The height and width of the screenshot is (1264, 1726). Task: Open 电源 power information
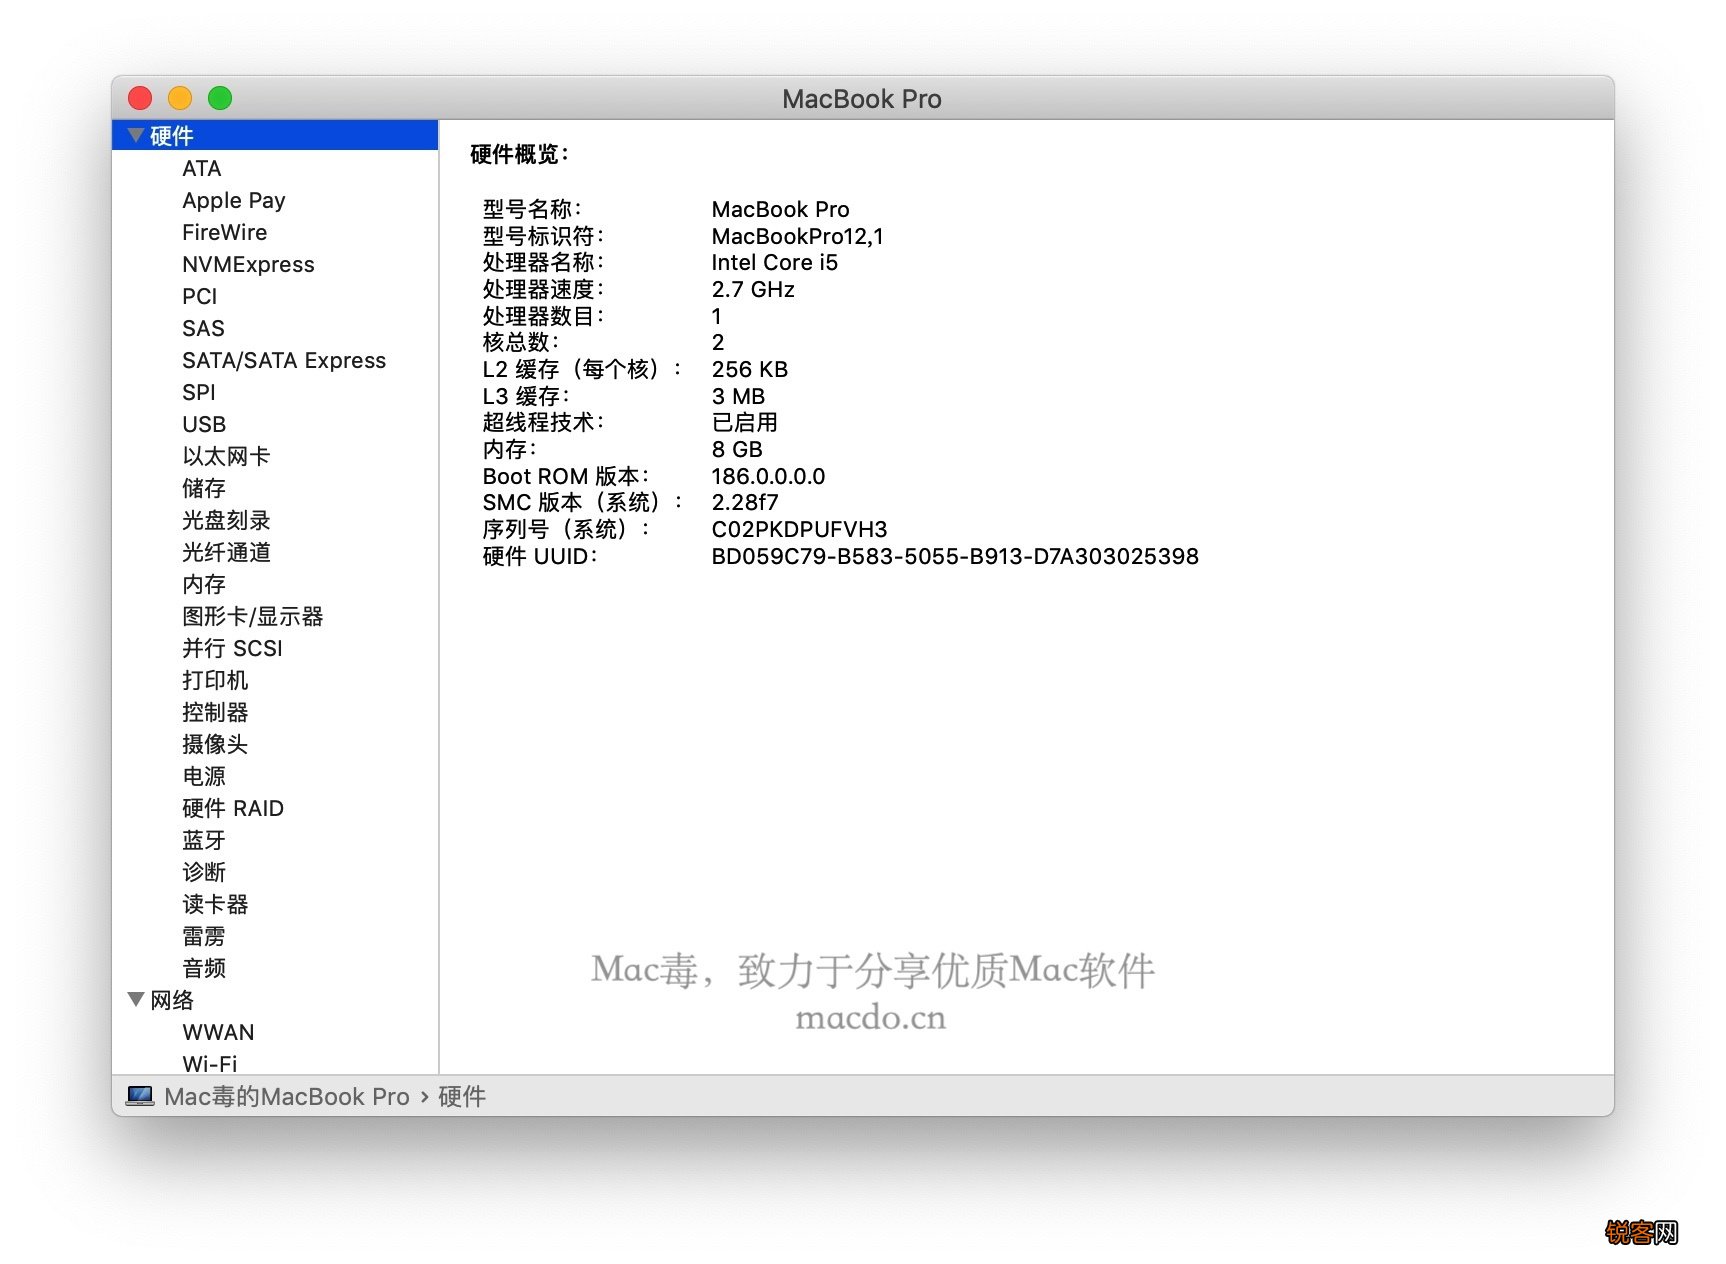click(x=204, y=776)
